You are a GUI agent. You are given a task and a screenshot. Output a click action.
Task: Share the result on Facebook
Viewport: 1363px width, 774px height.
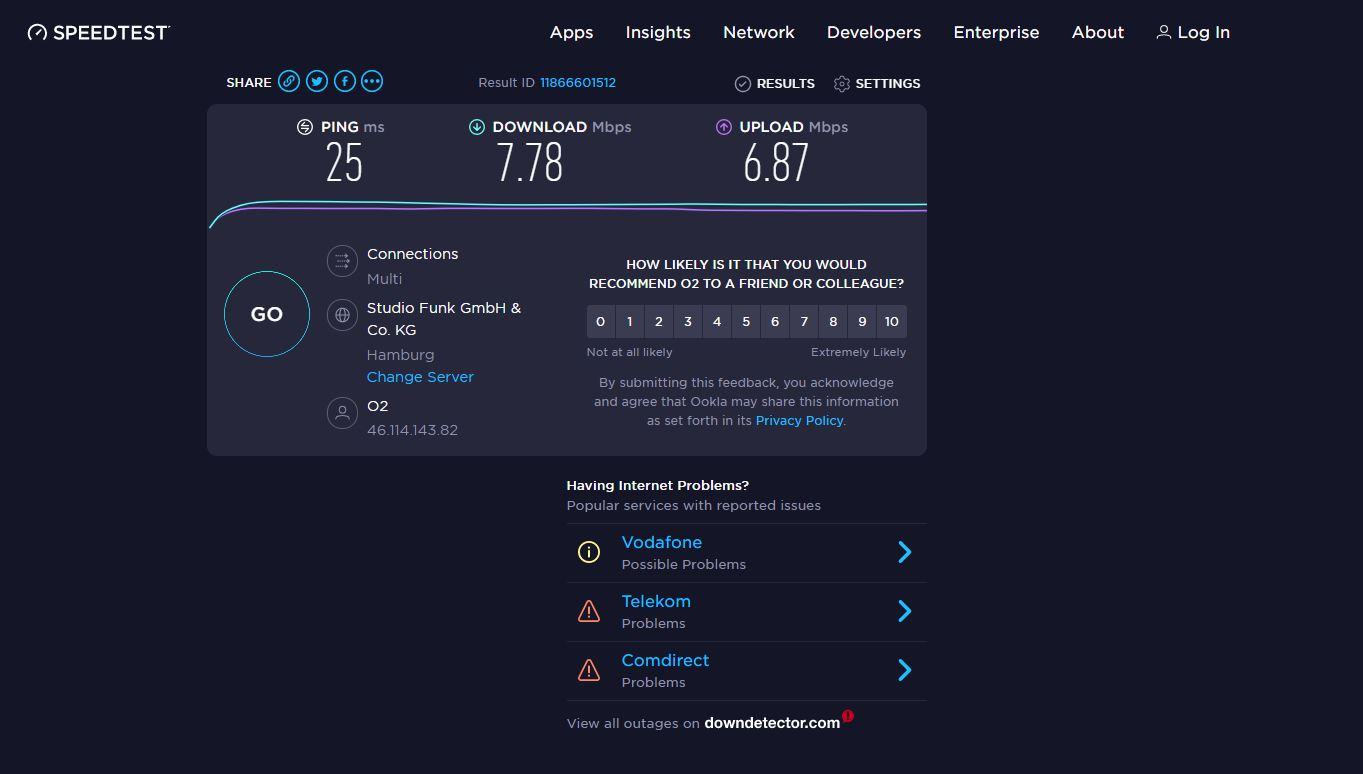(345, 82)
